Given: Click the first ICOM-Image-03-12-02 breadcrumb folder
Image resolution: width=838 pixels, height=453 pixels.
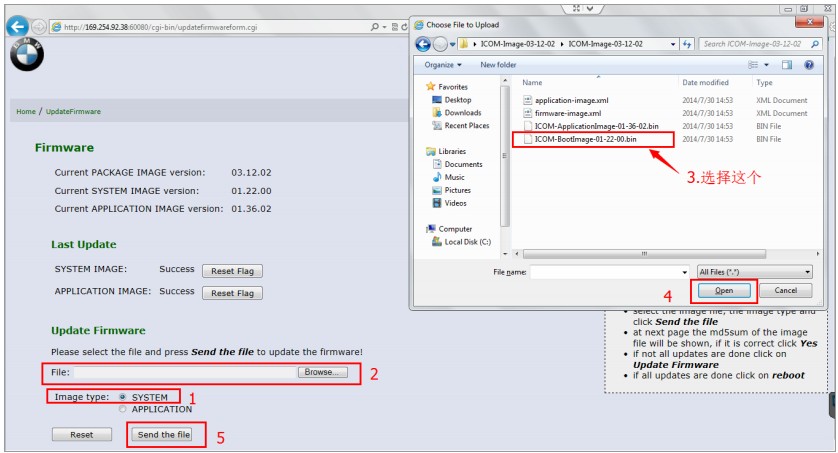Looking at the screenshot, I should pyautogui.click(x=517, y=44).
